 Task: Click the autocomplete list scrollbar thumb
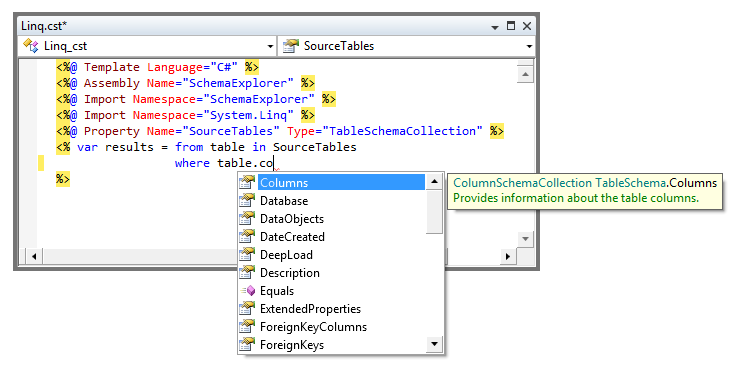point(434,212)
